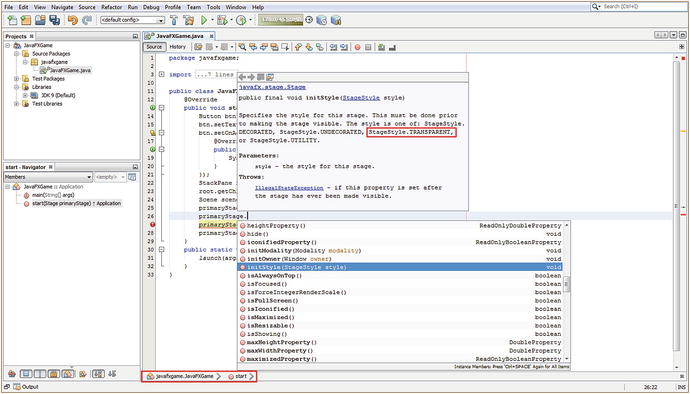Image resolution: width=690 pixels, height=394 pixels.
Task: Click the New Project toolbar icon
Action: (26, 20)
